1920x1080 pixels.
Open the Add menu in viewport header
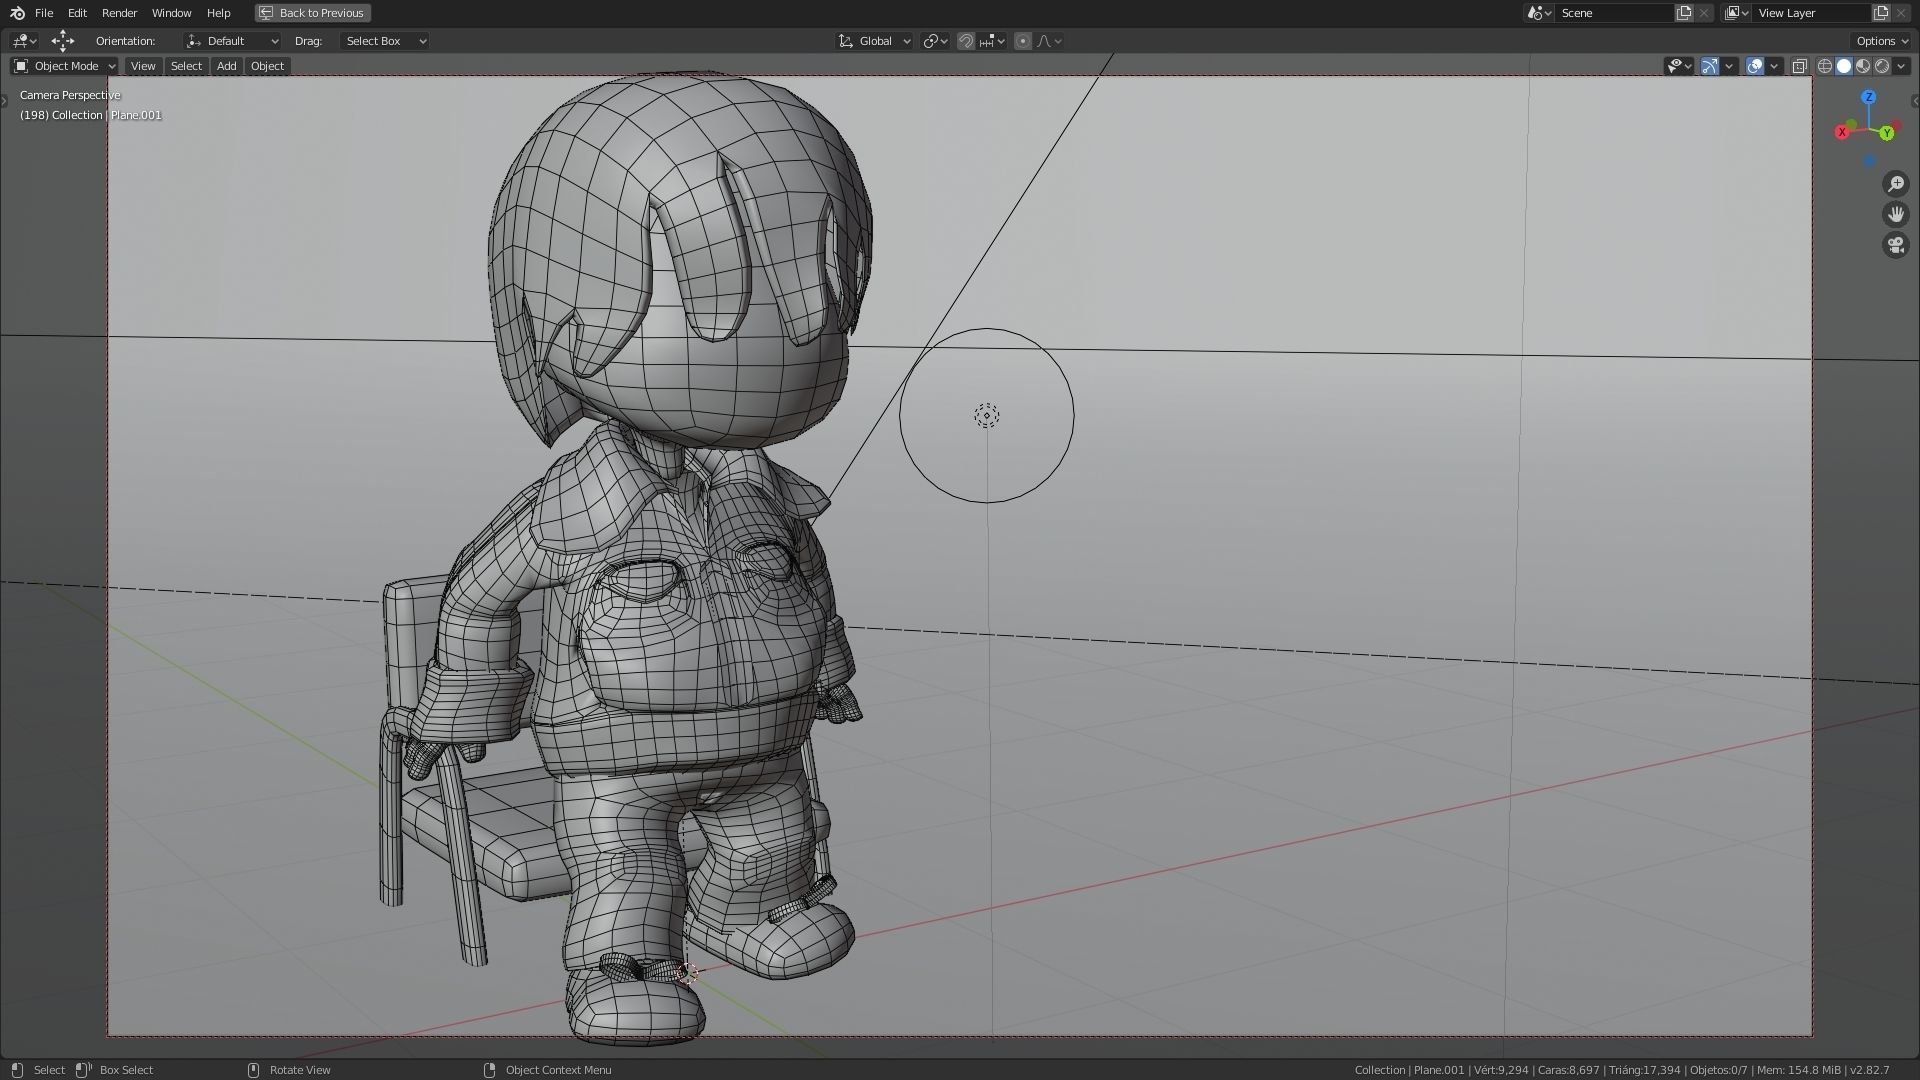[226, 66]
